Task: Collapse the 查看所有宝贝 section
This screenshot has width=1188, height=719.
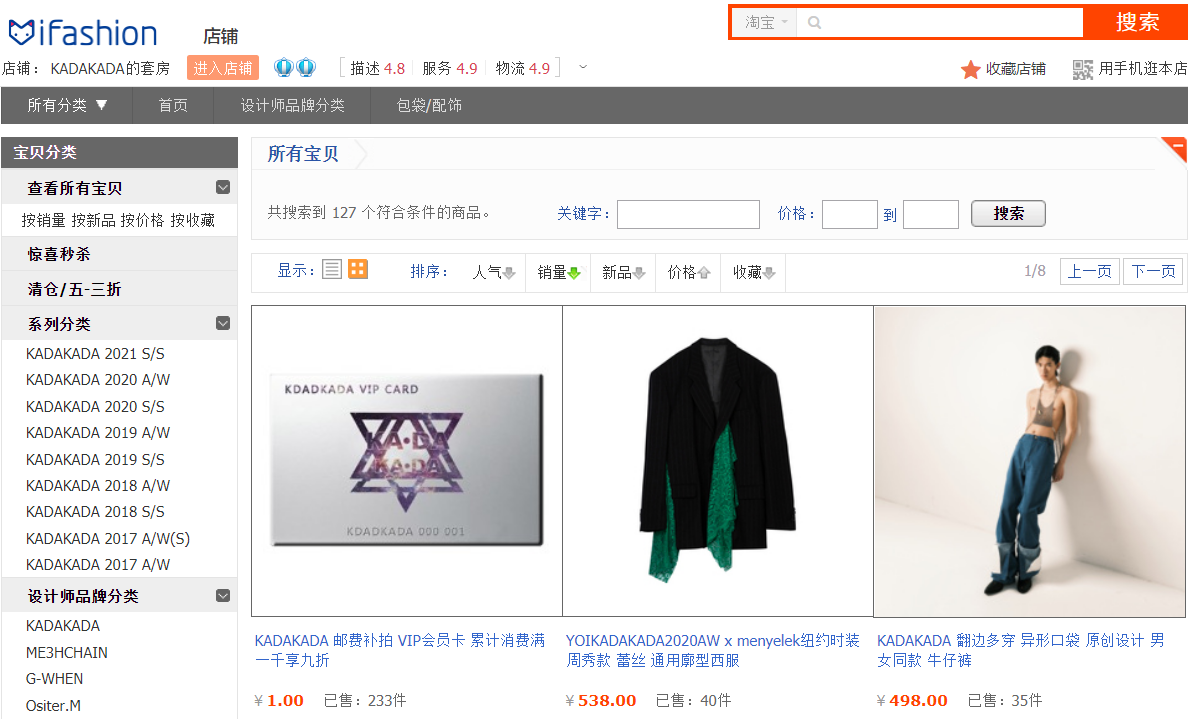Action: point(223,187)
